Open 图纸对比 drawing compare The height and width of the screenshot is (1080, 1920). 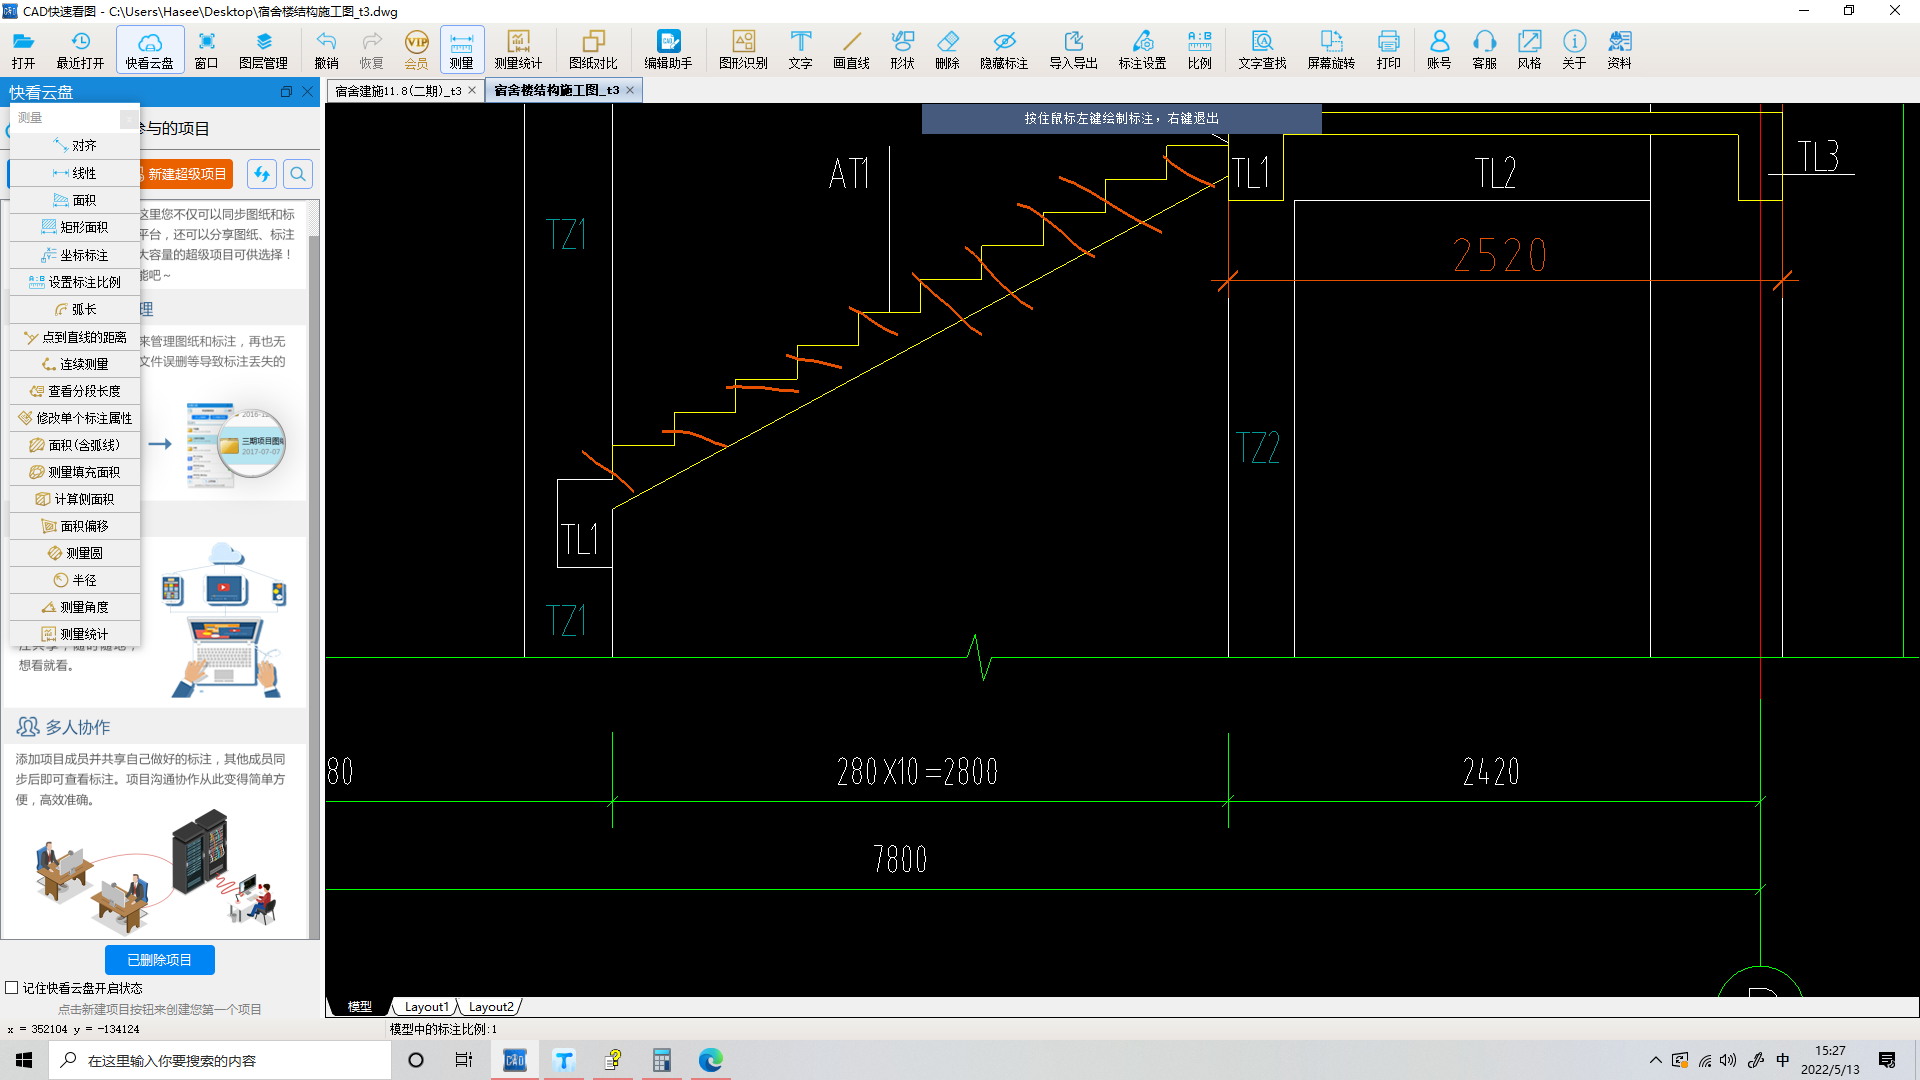593,49
